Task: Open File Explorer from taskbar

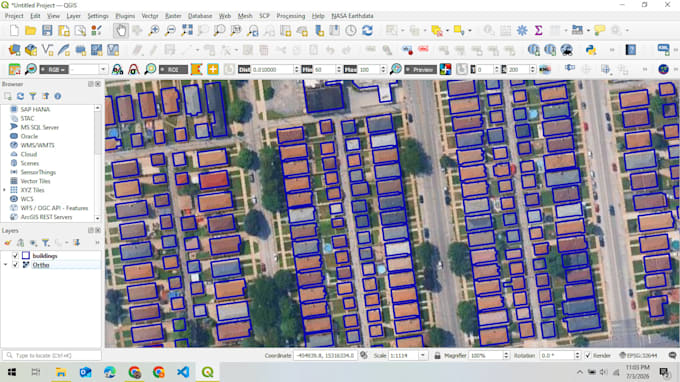Action: tap(61, 372)
